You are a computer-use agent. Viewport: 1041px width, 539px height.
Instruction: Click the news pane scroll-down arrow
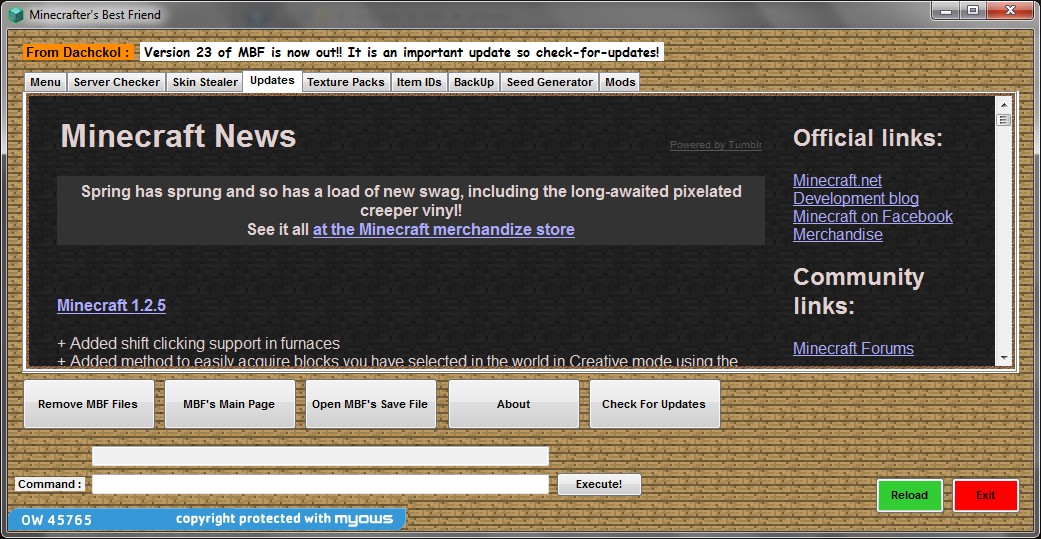coord(1003,358)
